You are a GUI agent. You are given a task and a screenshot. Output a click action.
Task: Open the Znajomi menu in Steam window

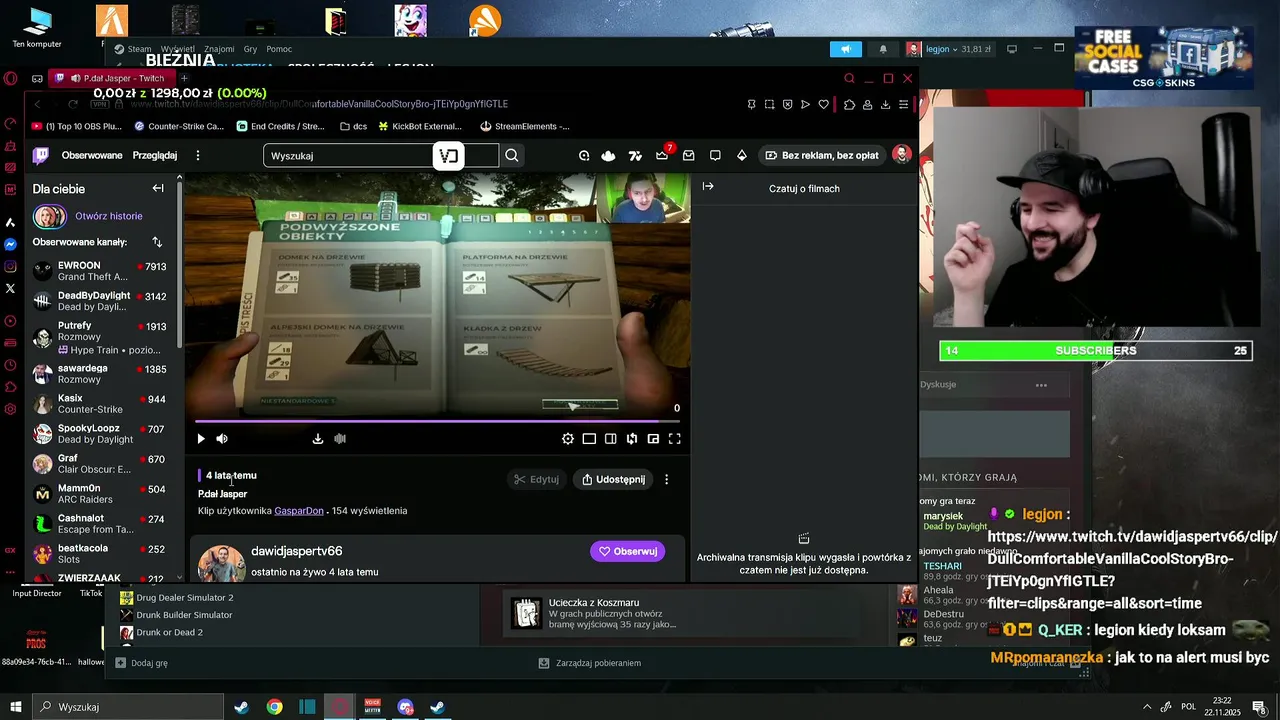click(x=219, y=49)
